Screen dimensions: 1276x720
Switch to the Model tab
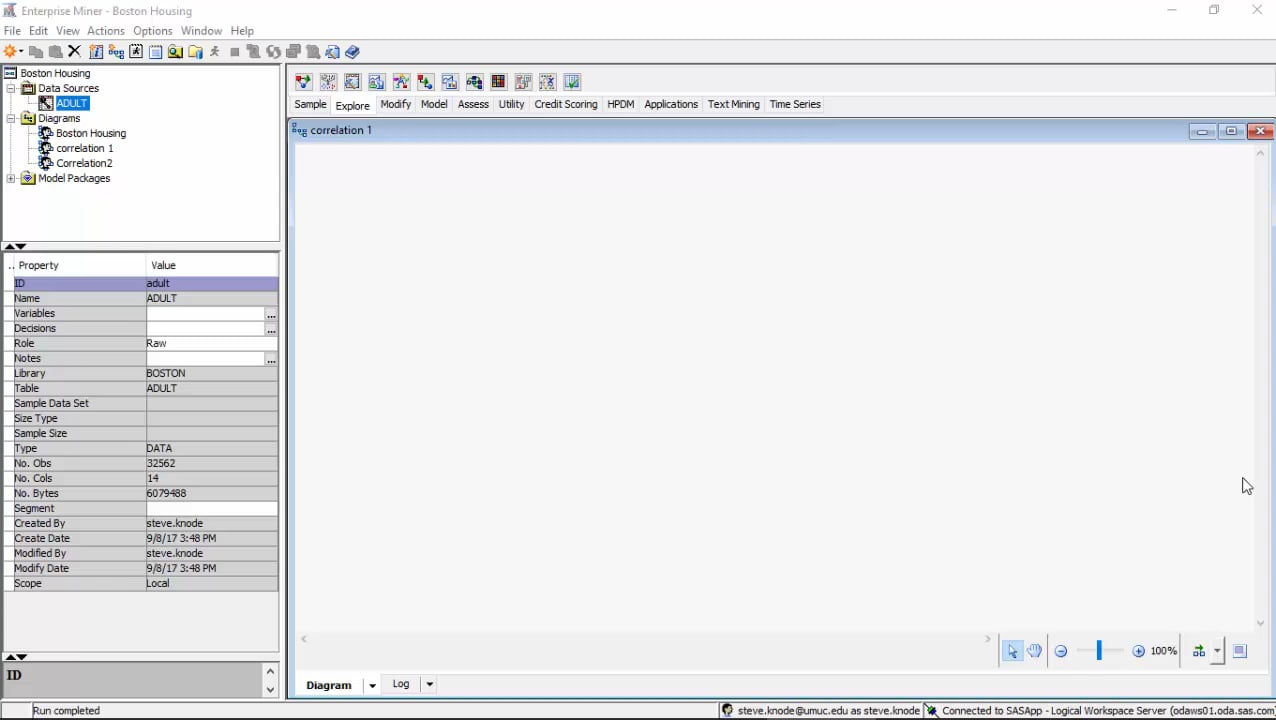(434, 104)
